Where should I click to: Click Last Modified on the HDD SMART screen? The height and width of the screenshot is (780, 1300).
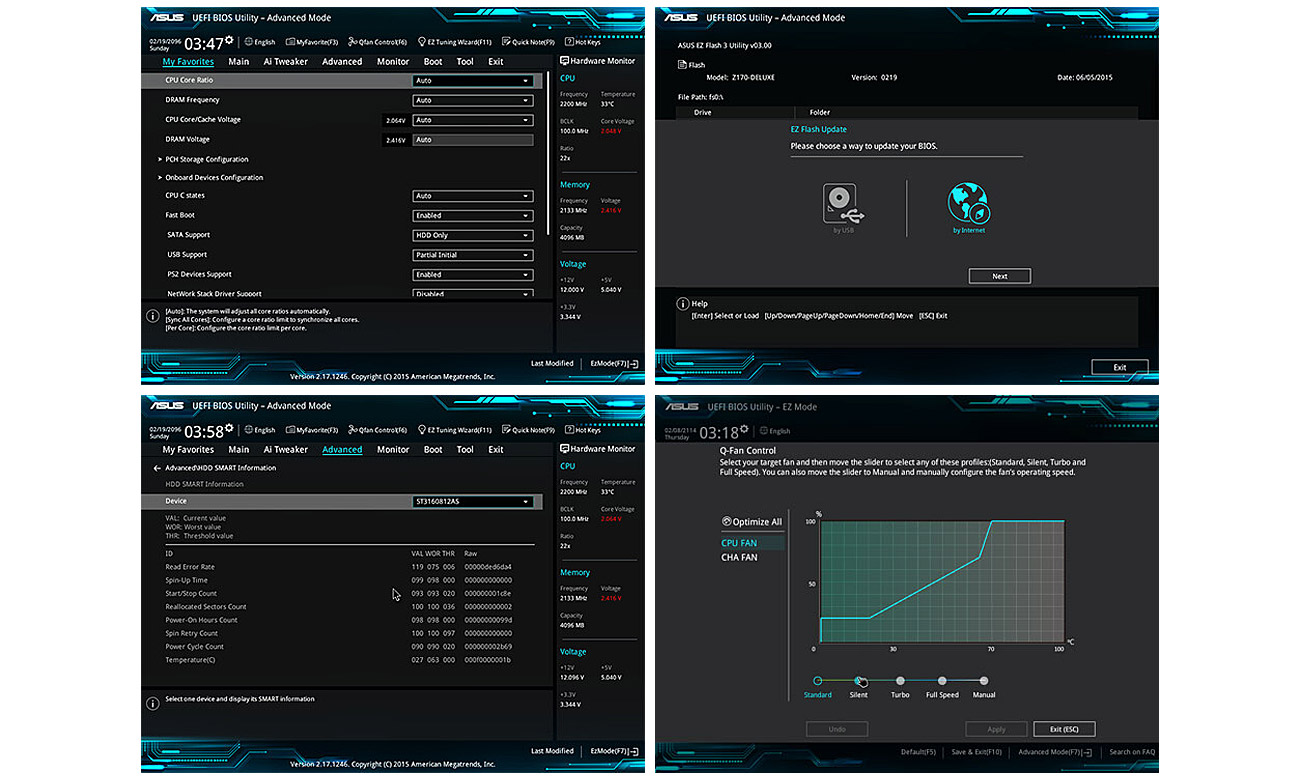552,751
